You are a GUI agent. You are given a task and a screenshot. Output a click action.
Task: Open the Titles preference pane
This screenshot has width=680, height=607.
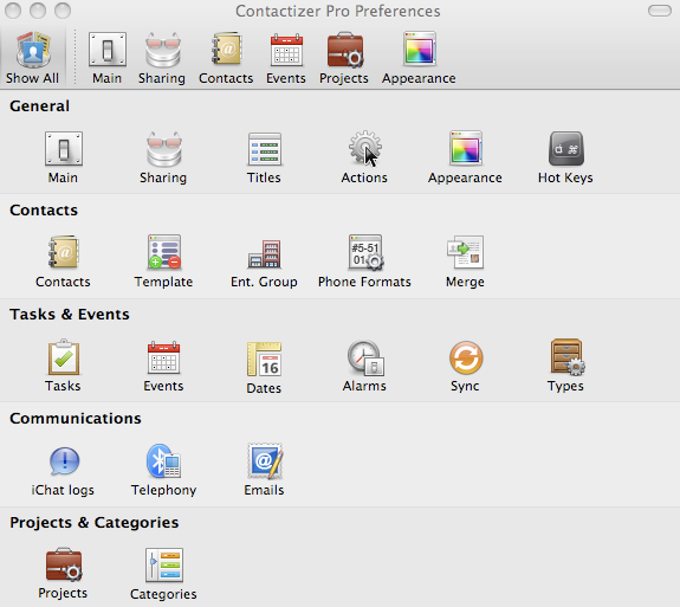point(264,157)
